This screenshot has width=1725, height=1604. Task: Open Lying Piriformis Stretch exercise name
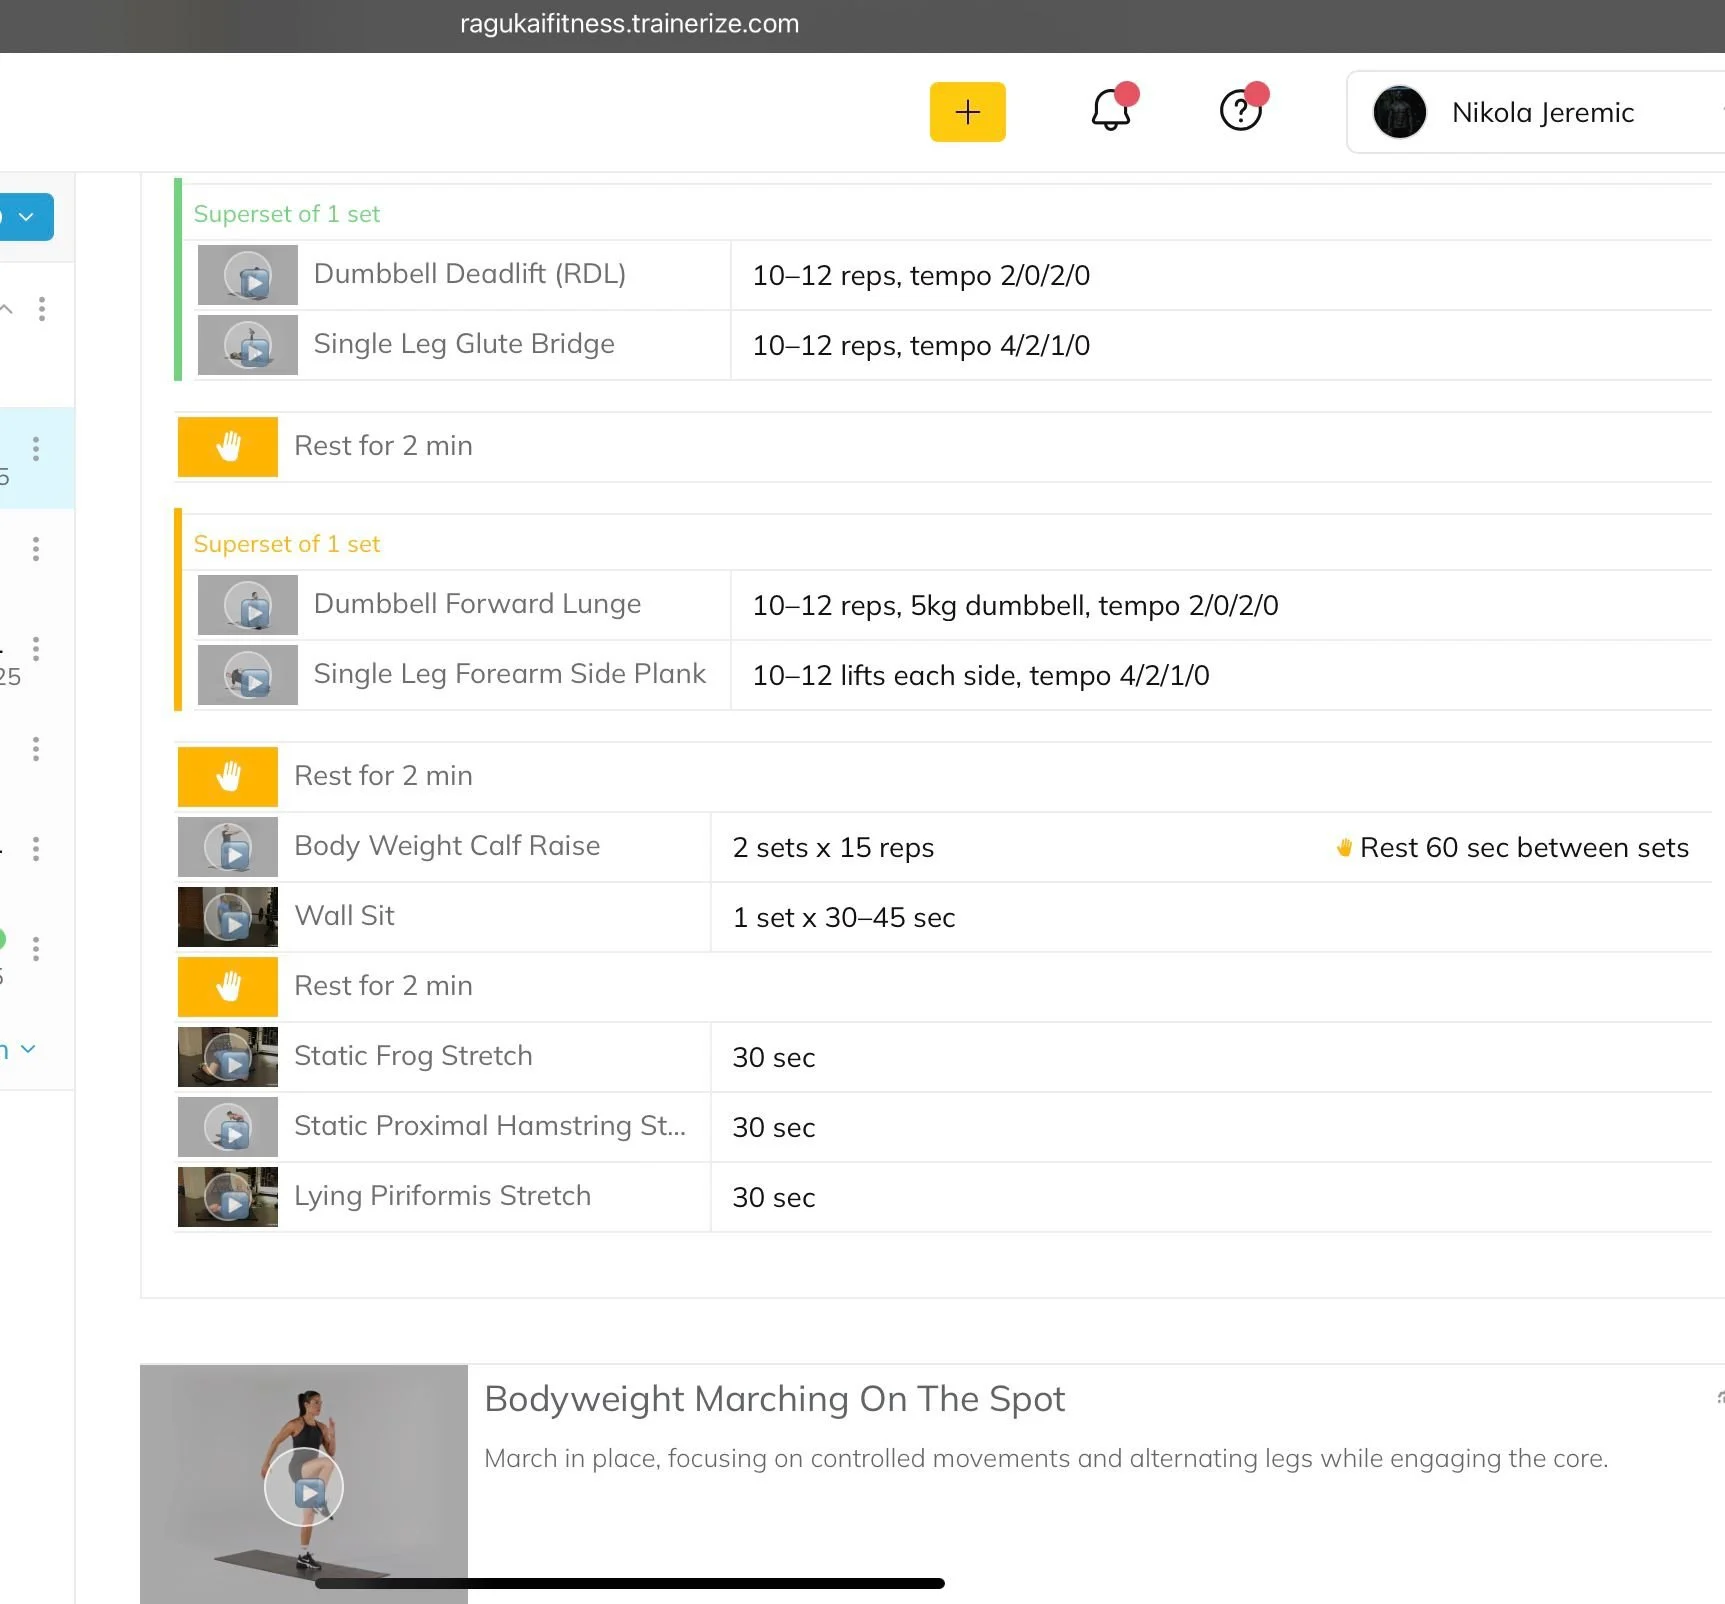[x=442, y=1196]
